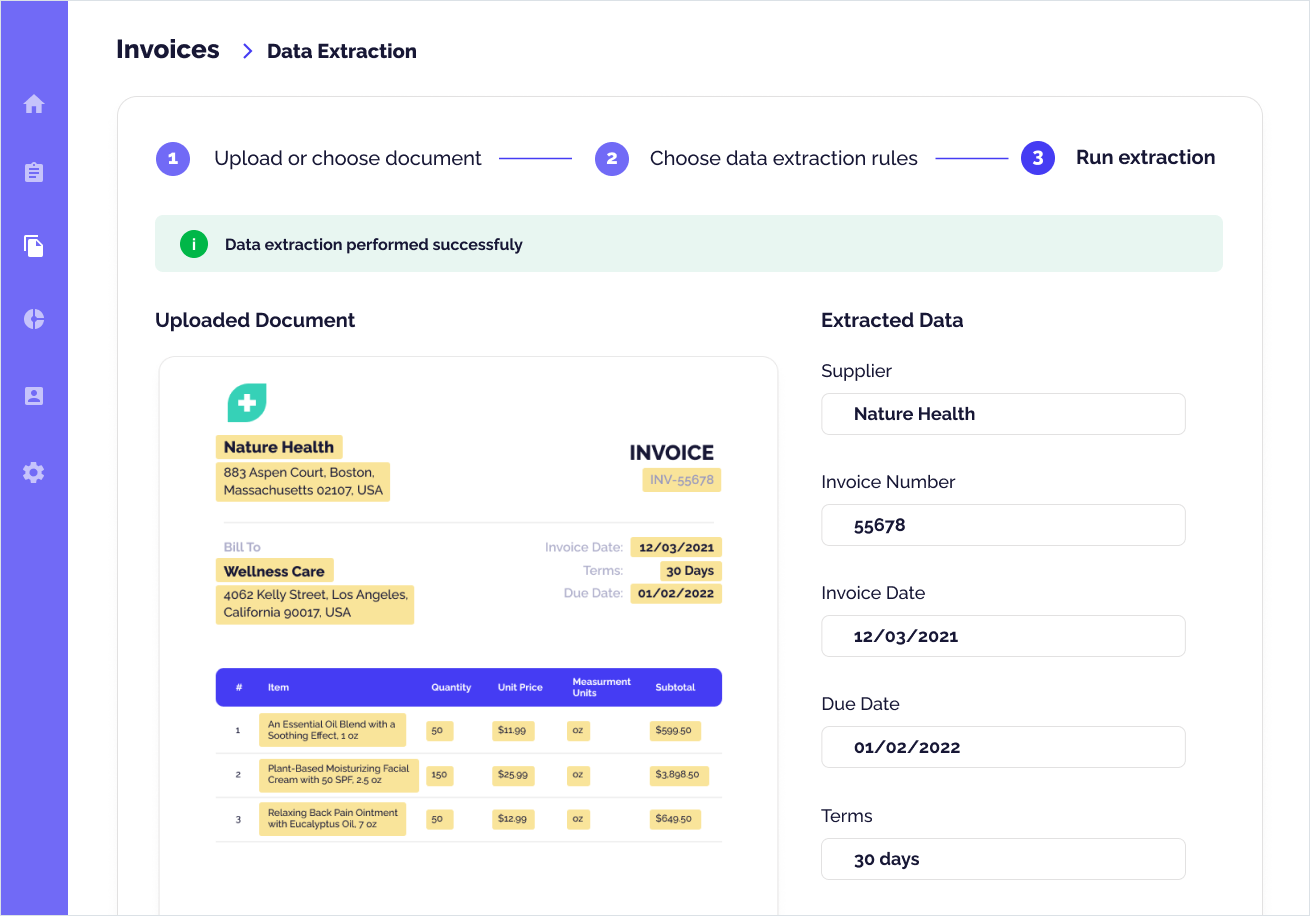Viewport: 1310px width, 916px height.
Task: Click the $25.99 unit price cell
Action: (x=513, y=775)
